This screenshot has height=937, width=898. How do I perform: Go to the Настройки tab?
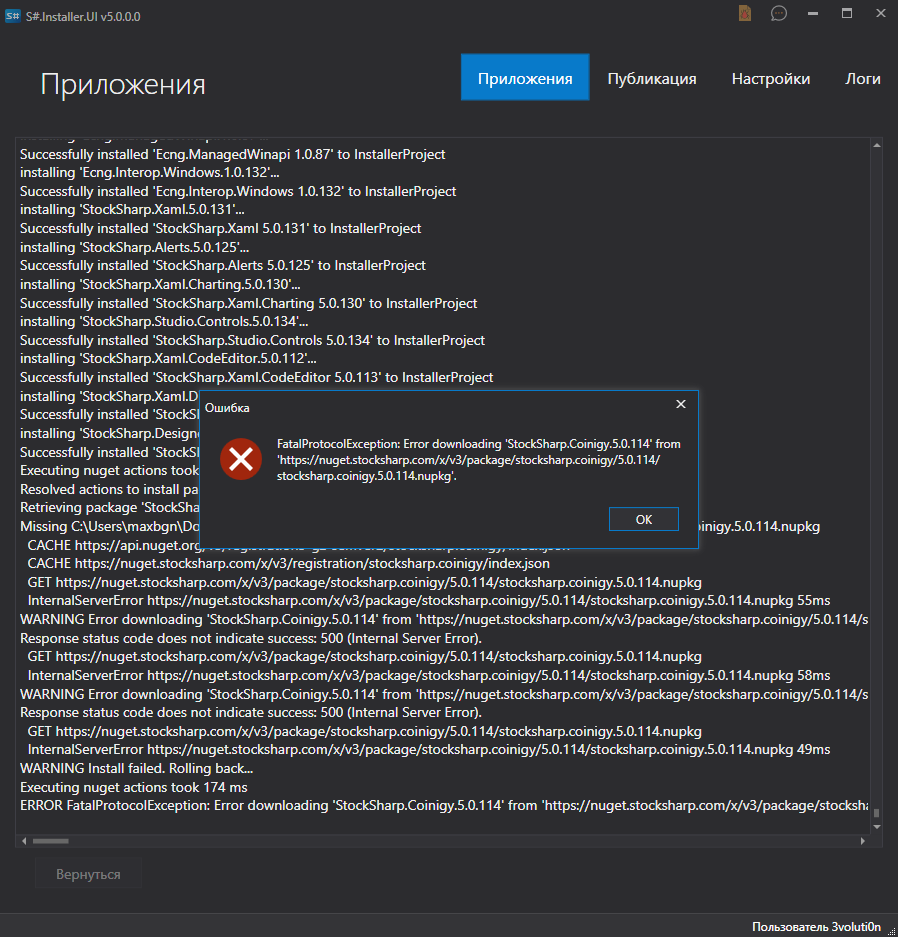coord(771,79)
